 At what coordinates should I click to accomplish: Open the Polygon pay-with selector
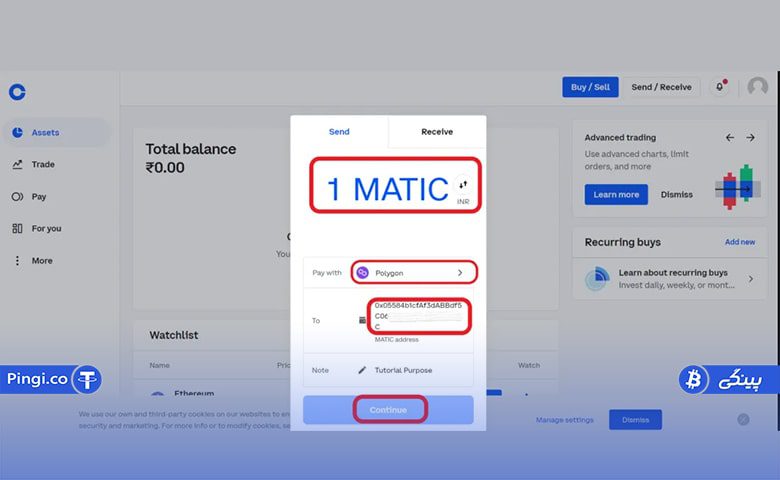click(x=414, y=273)
